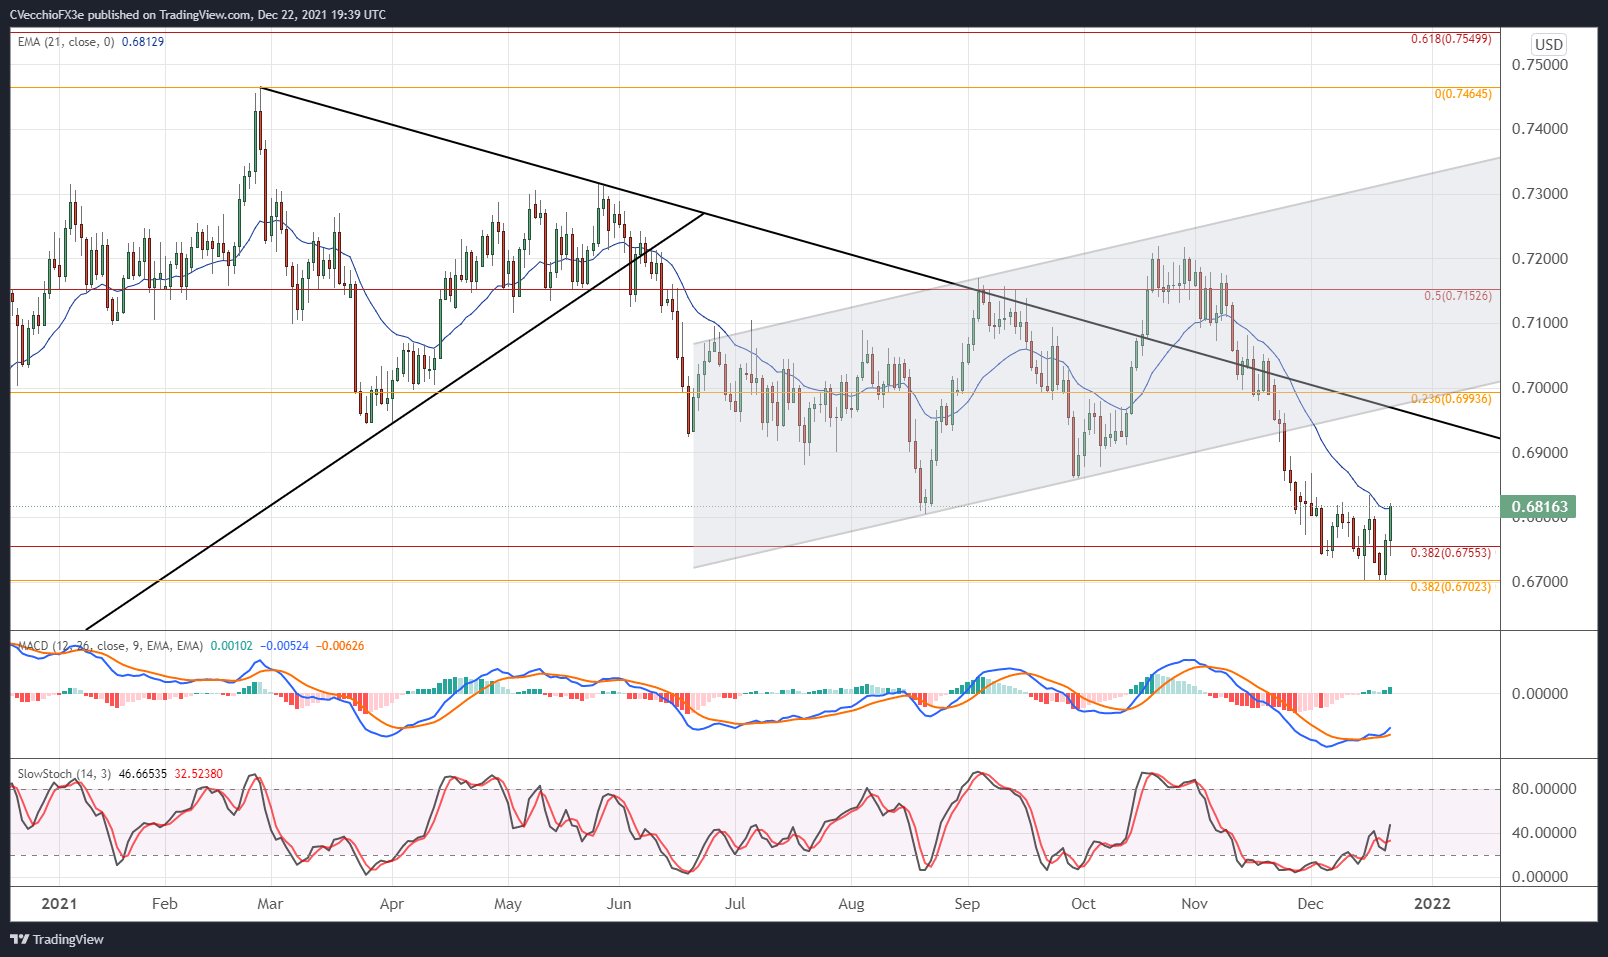
Task: Click the 0.71000 price axis label
Action: (x=1539, y=323)
